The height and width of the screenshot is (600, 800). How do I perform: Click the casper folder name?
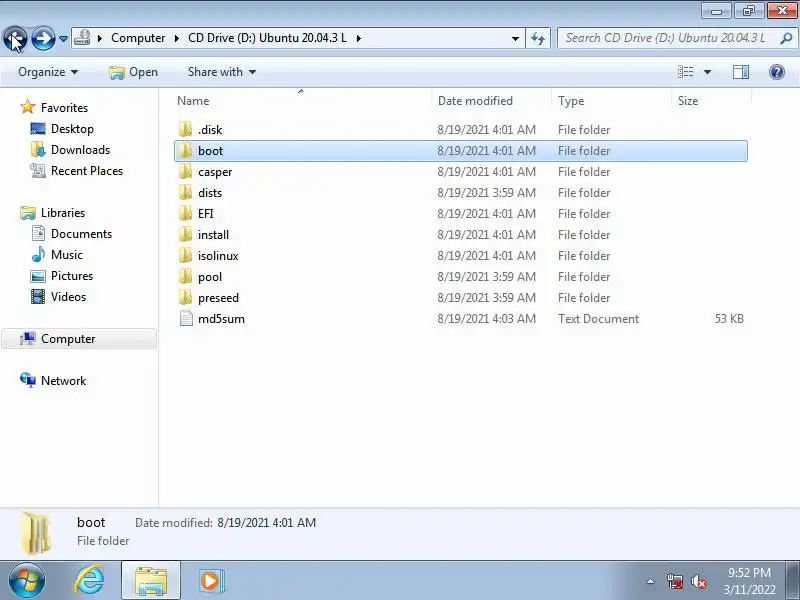pyautogui.click(x=215, y=172)
